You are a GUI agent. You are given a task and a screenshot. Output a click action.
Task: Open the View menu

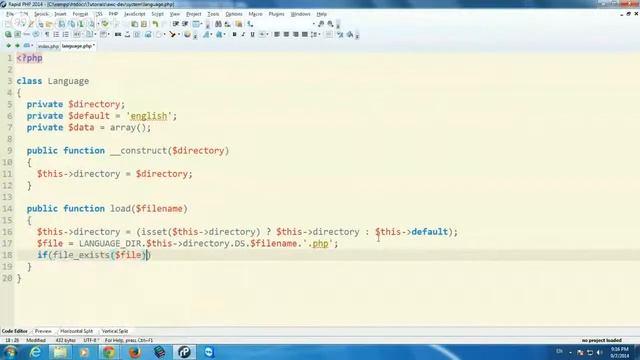(175, 14)
